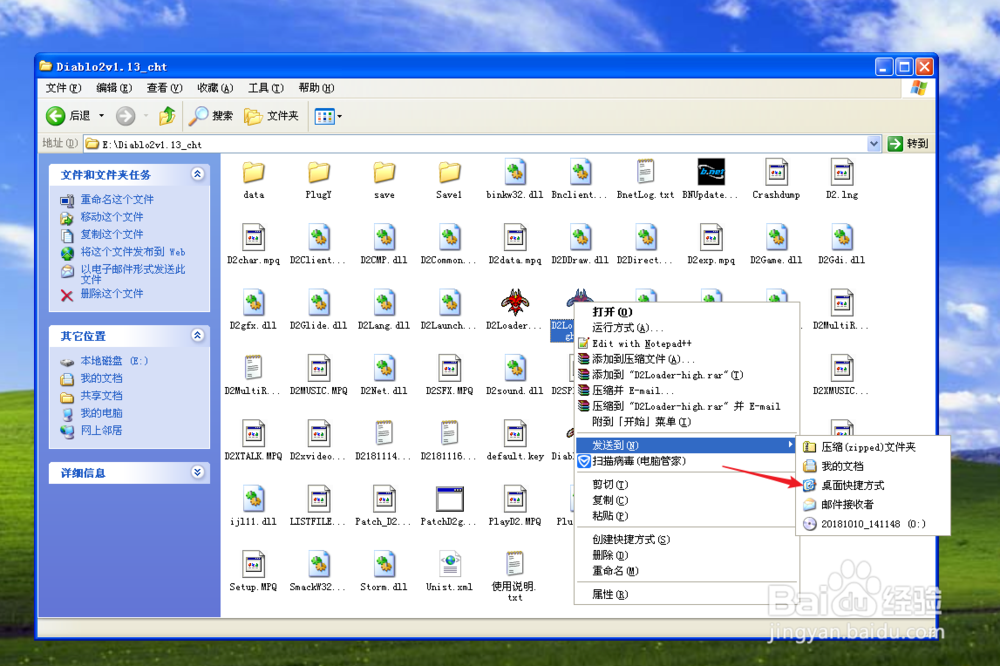
Task: Open the 查看(V) menu
Action: (164, 88)
